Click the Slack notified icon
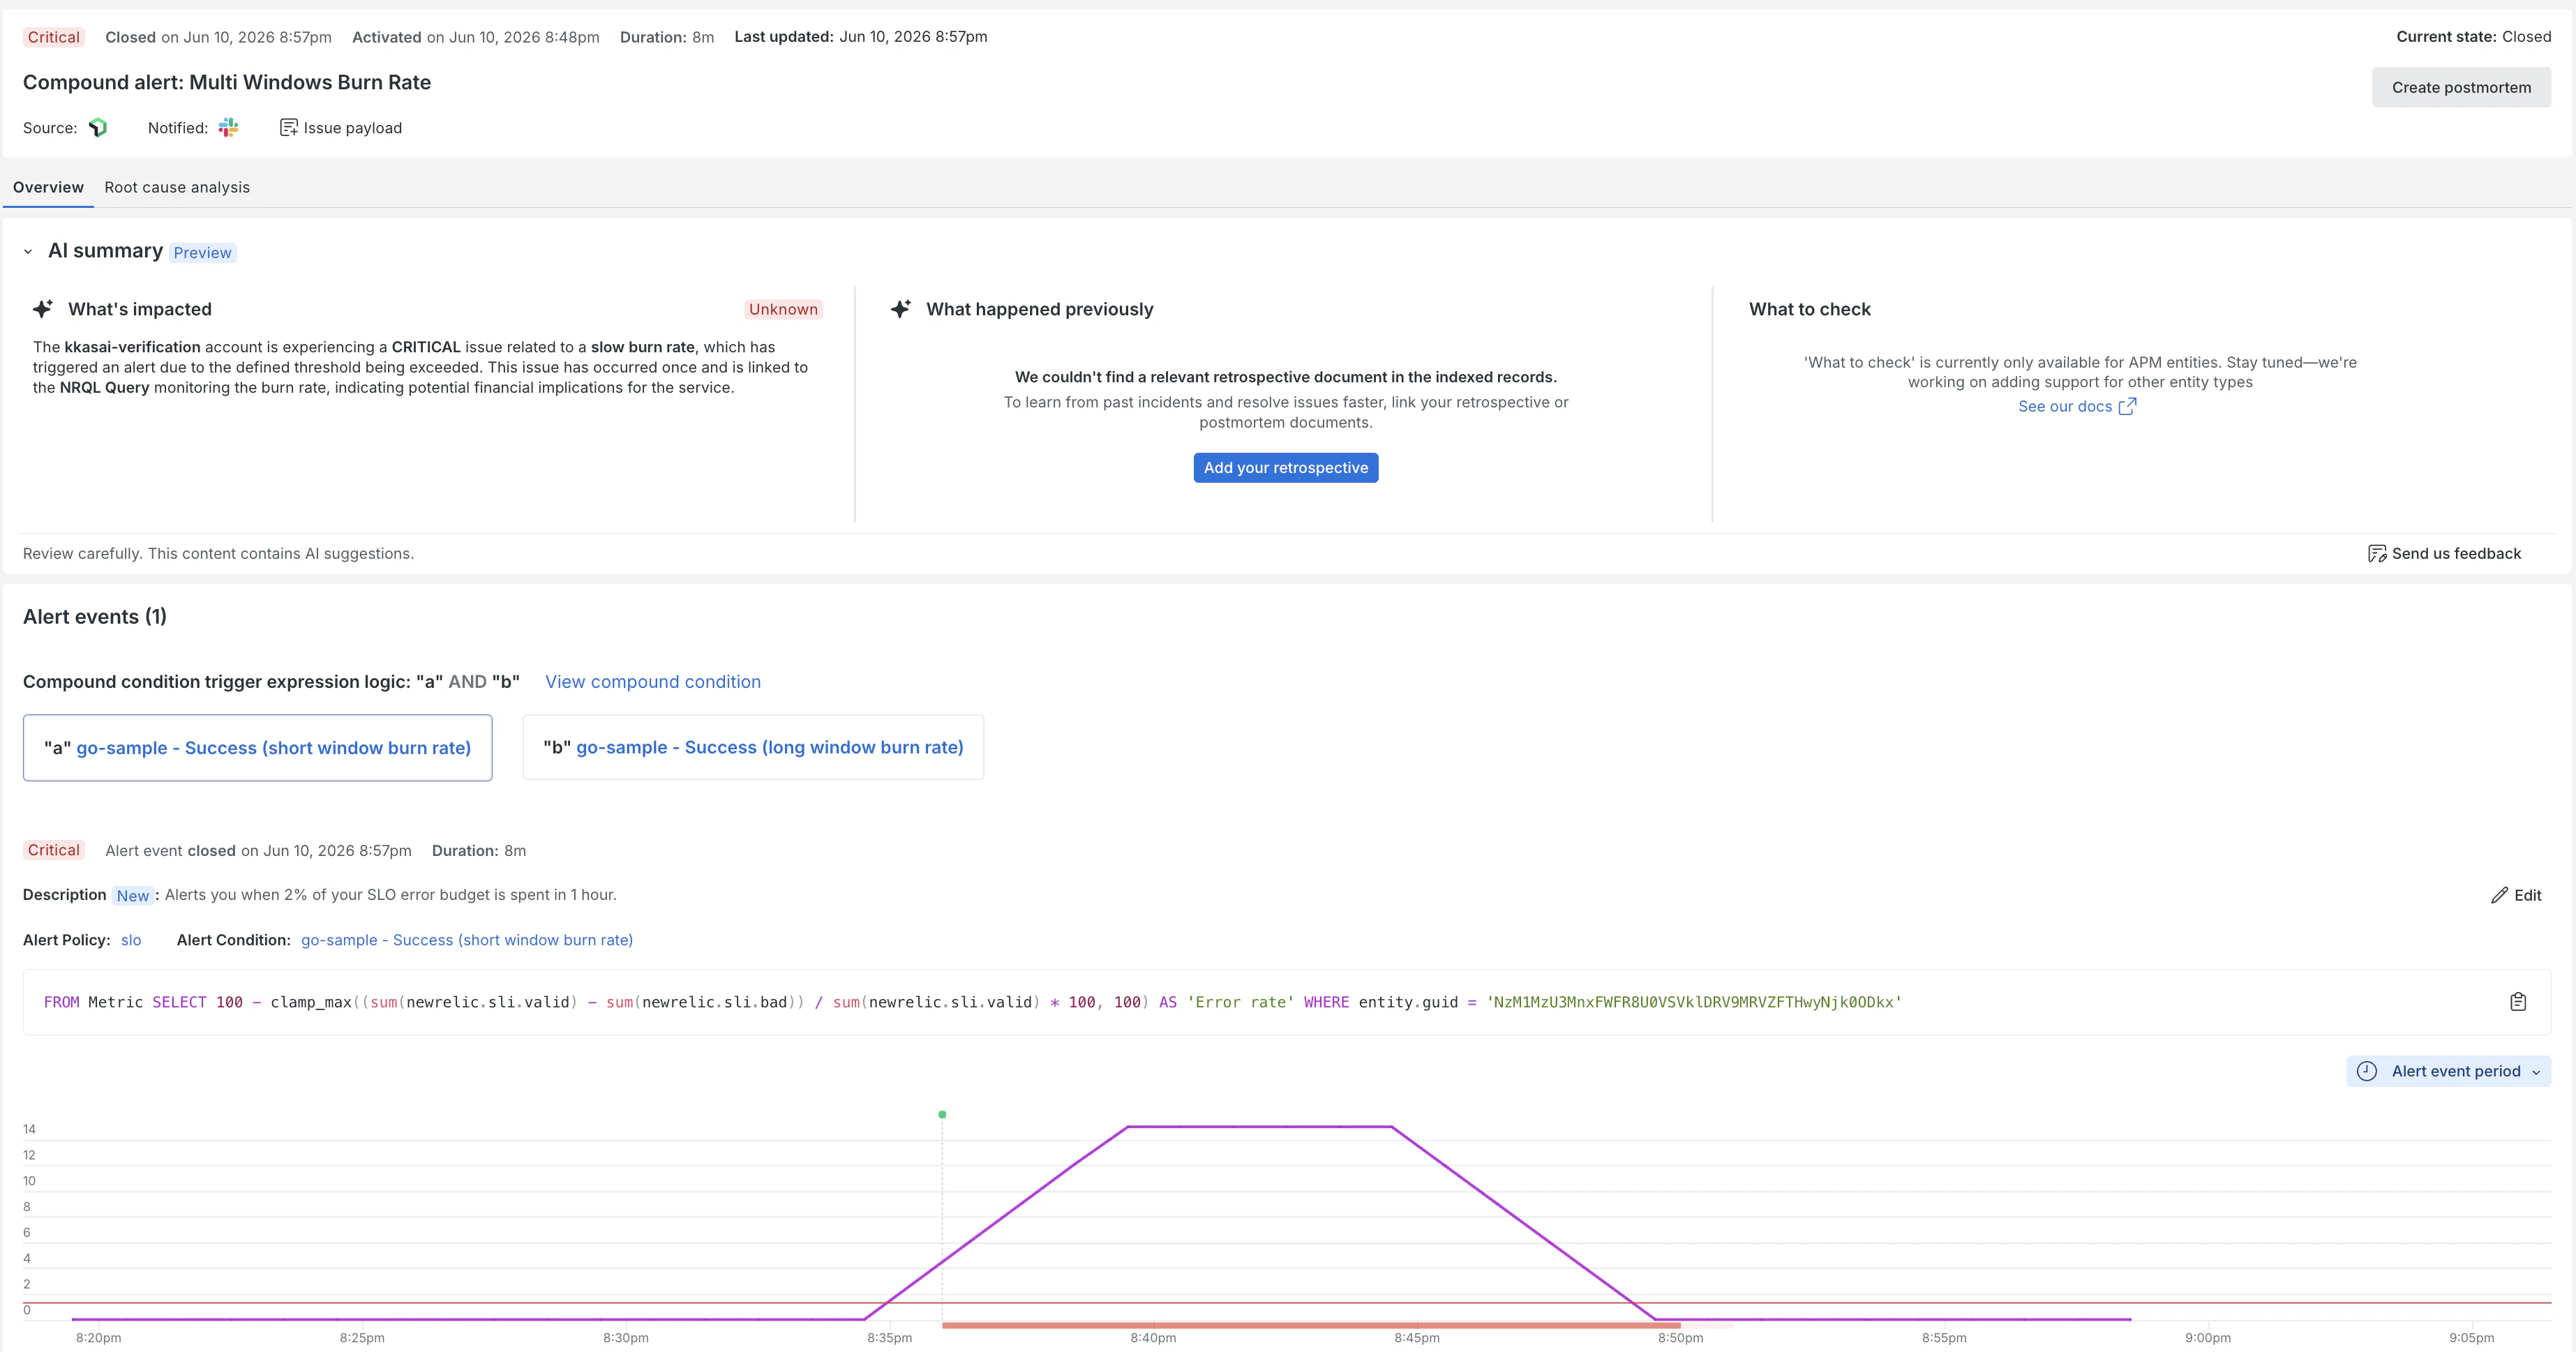Screen dimensions: 2576x1352 (229, 128)
